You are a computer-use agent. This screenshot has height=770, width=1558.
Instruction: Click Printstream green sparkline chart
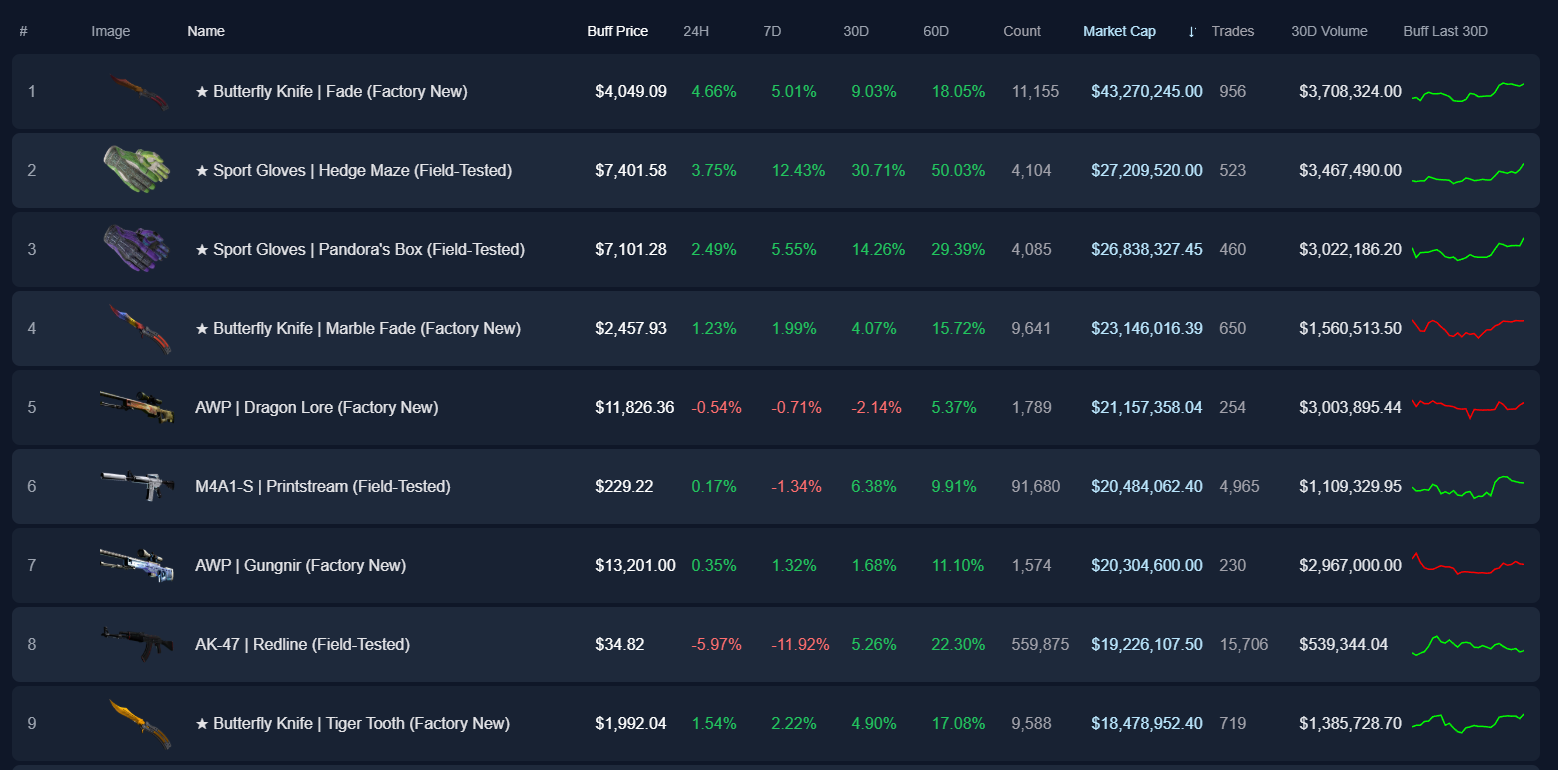1467,487
